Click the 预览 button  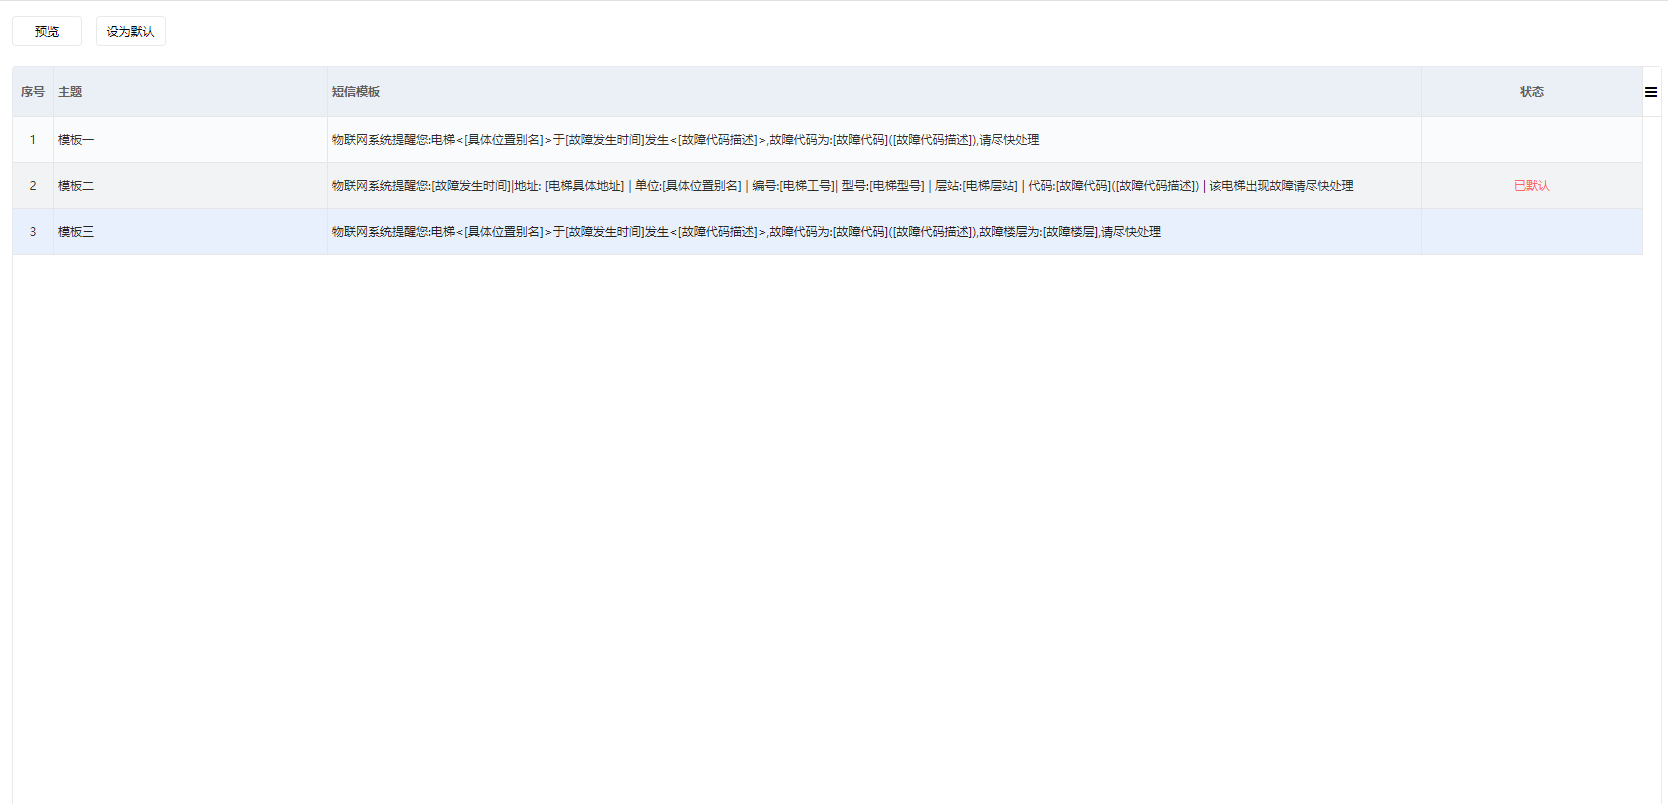point(47,32)
